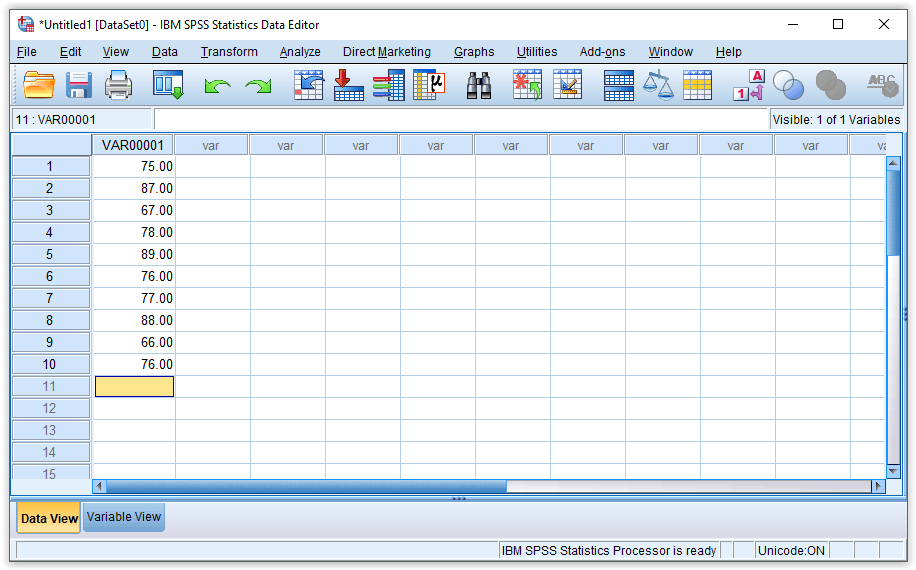The width and height of the screenshot is (916, 570).
Task: Open Find with the binoculars icon
Action: point(479,86)
